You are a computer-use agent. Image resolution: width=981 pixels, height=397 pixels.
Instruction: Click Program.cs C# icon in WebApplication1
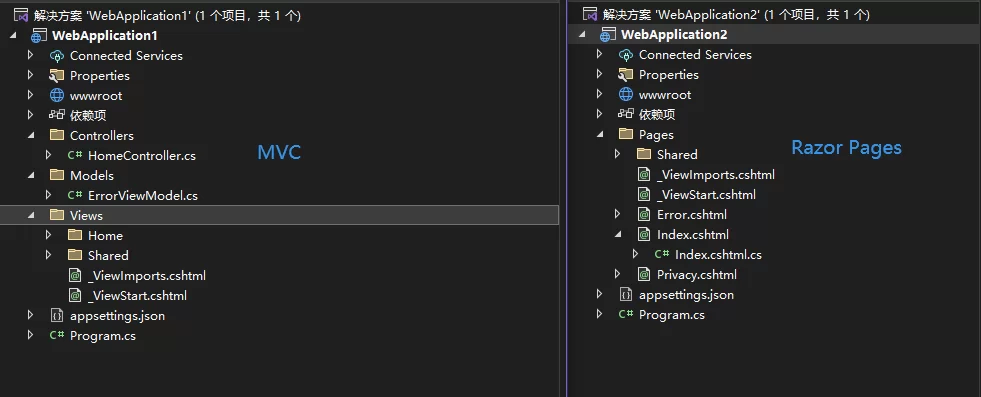(x=57, y=336)
